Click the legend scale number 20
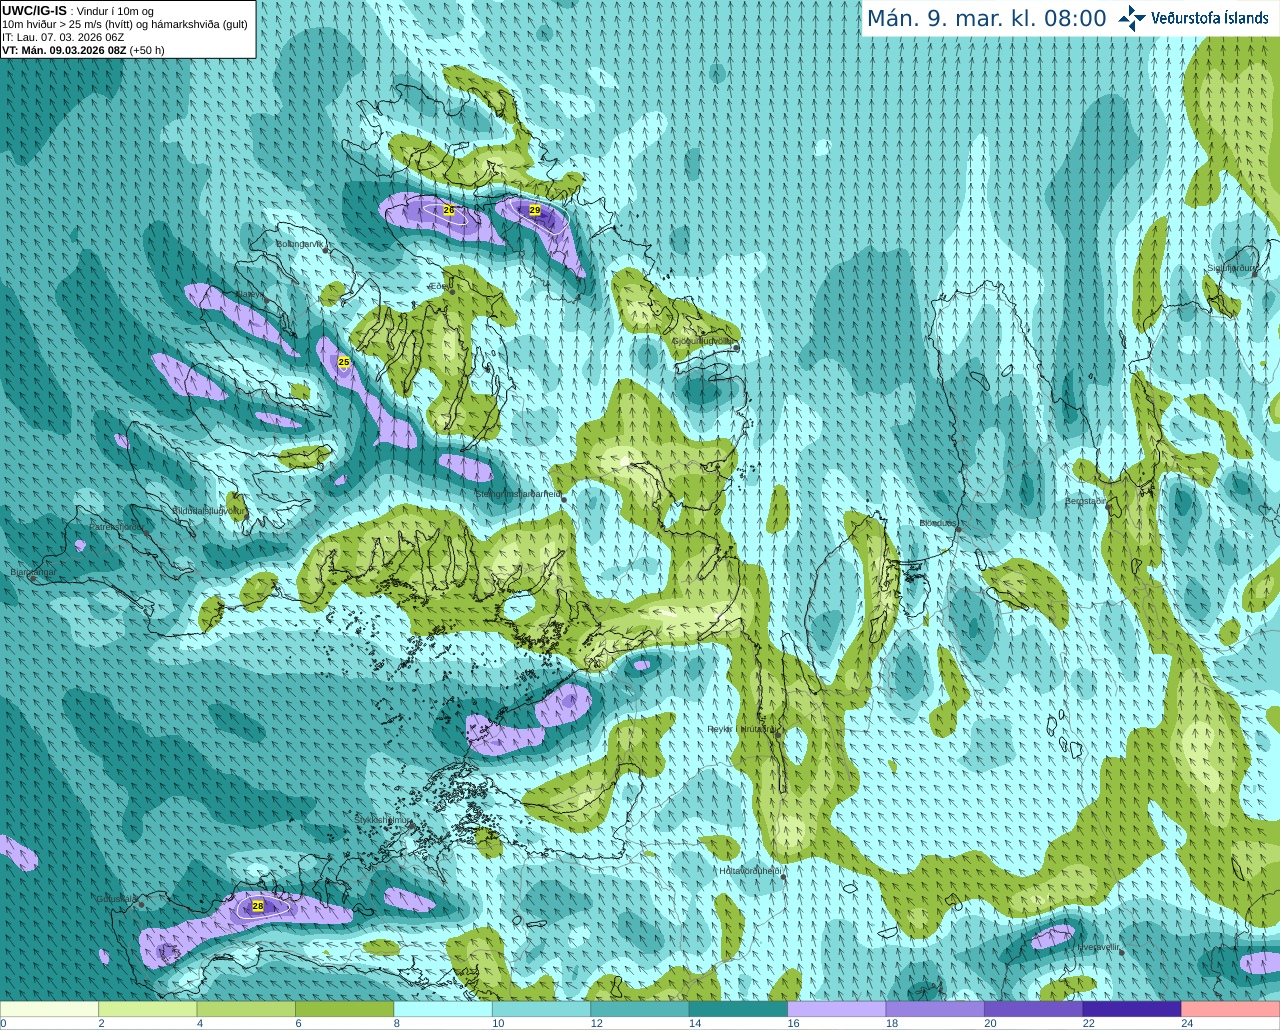The height and width of the screenshot is (1030, 1280). coord(990,1023)
